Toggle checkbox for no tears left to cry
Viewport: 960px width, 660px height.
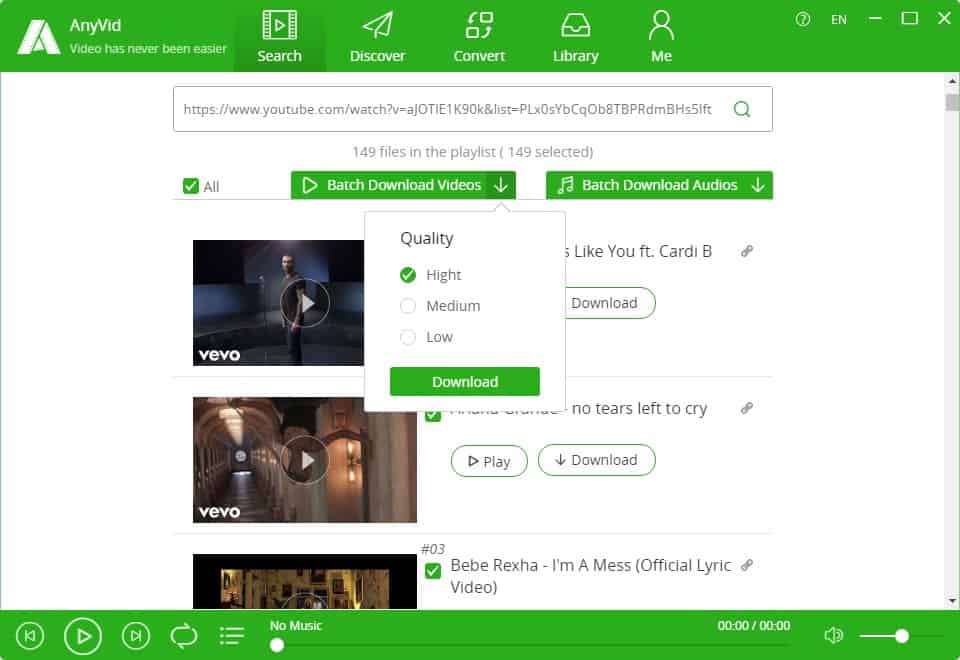pos(433,416)
